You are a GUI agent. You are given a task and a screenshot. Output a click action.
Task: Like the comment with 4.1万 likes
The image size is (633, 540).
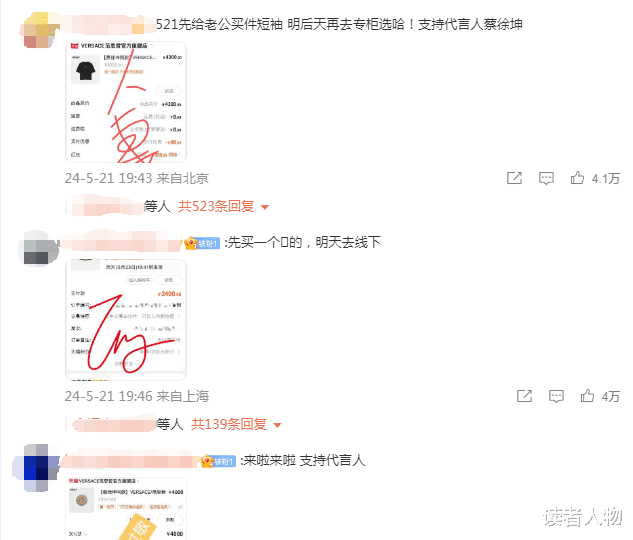point(577,178)
